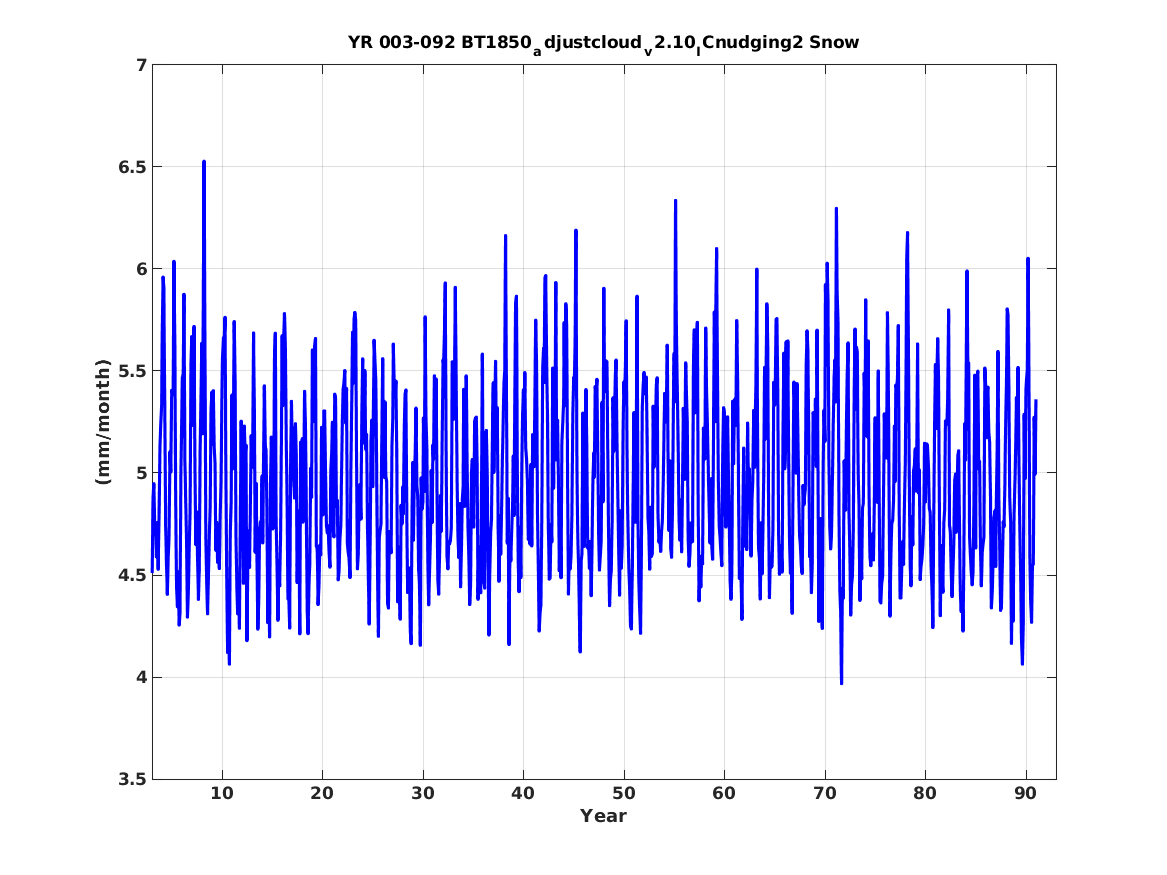
Task: Click the x-axis tick label '30'
Action: [x=423, y=793]
